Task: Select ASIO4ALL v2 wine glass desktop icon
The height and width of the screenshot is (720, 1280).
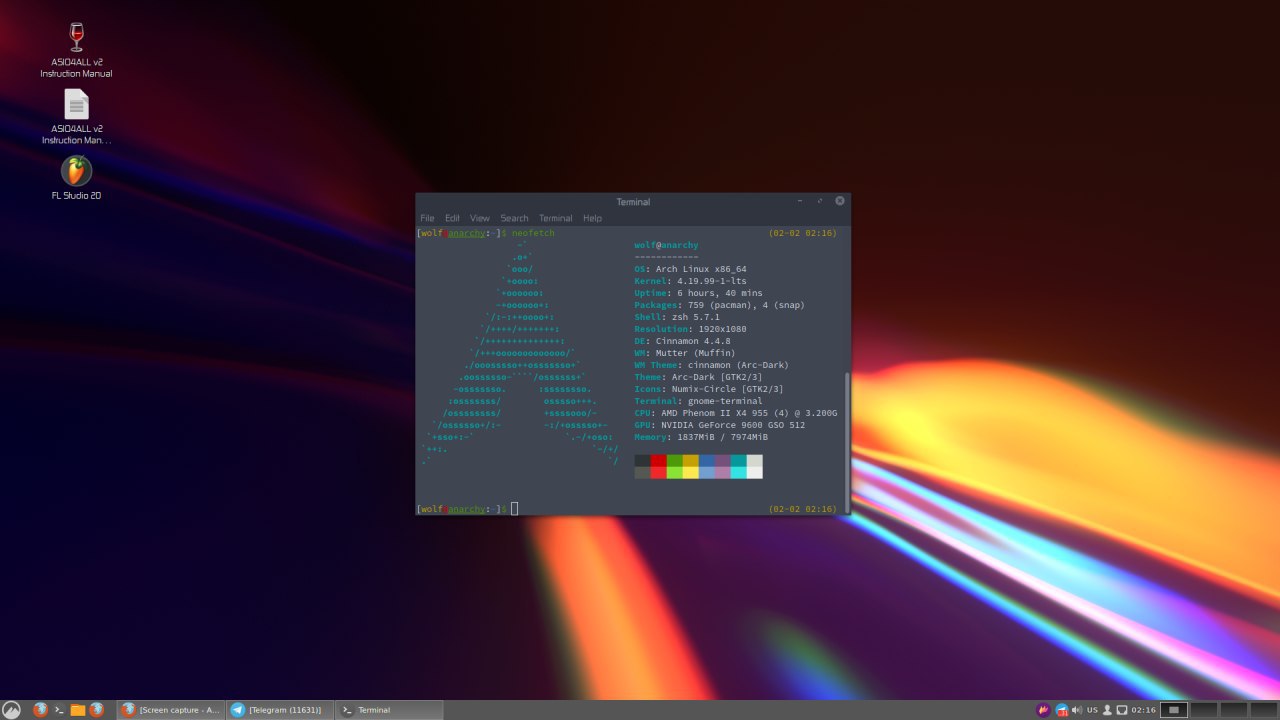Action: pyautogui.click(x=76, y=50)
